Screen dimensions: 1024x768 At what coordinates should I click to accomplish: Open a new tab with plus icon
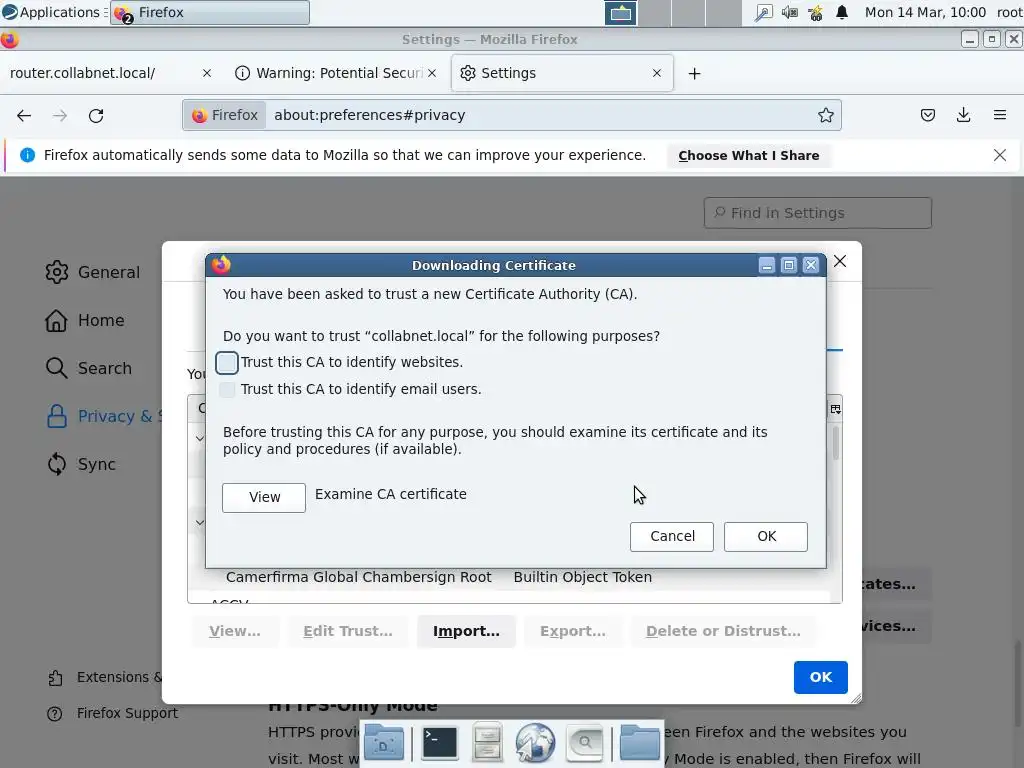pyautogui.click(x=694, y=74)
